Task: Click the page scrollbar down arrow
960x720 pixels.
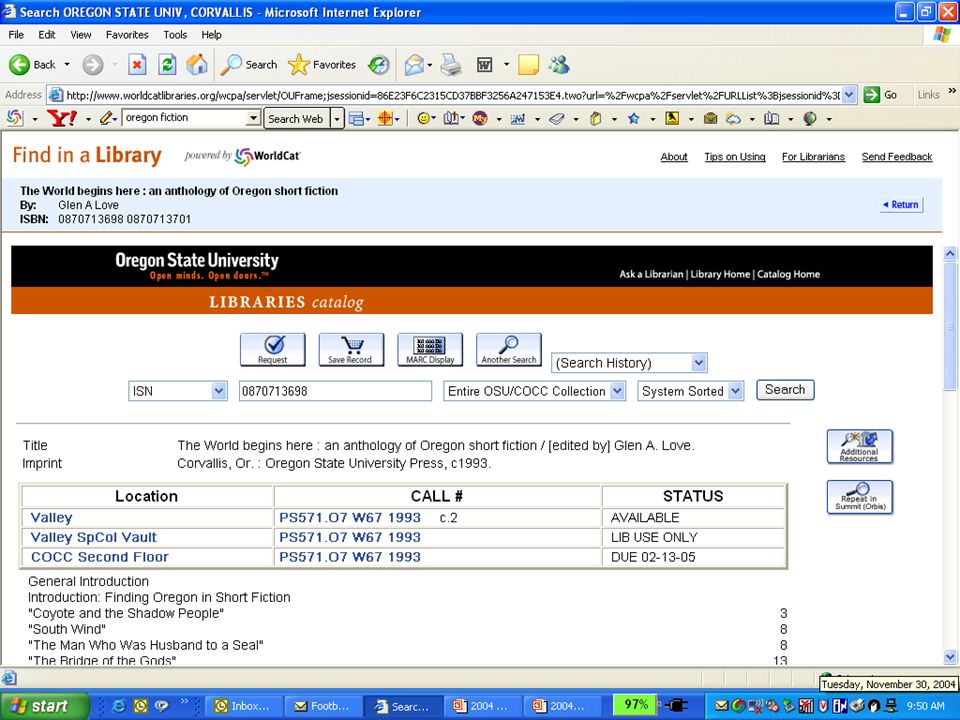Action: [x=950, y=657]
